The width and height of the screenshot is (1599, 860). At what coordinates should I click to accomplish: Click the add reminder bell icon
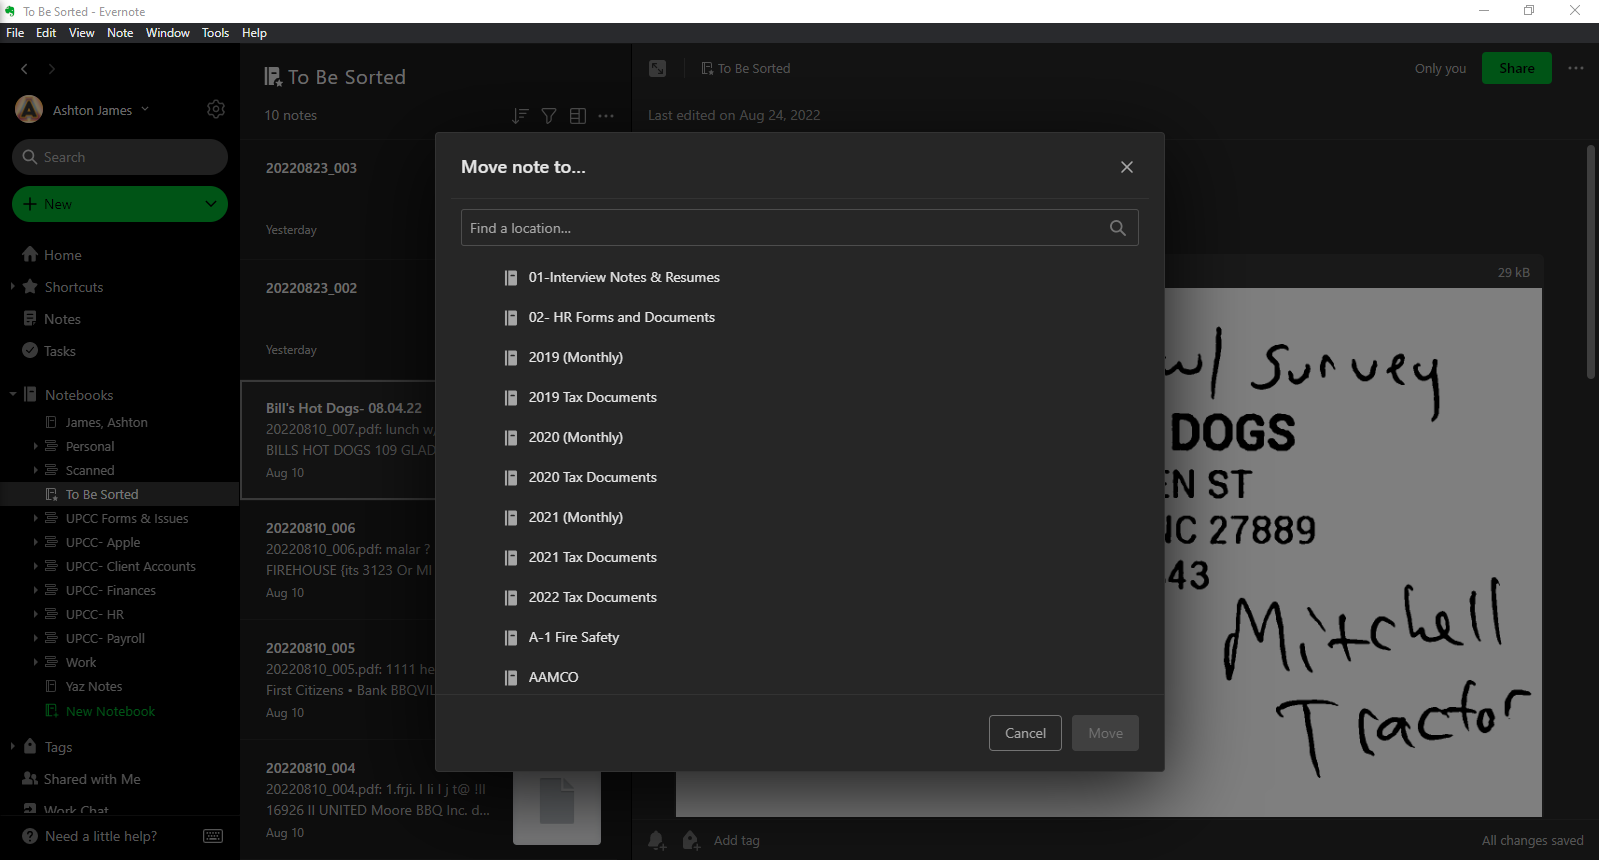pos(657,840)
